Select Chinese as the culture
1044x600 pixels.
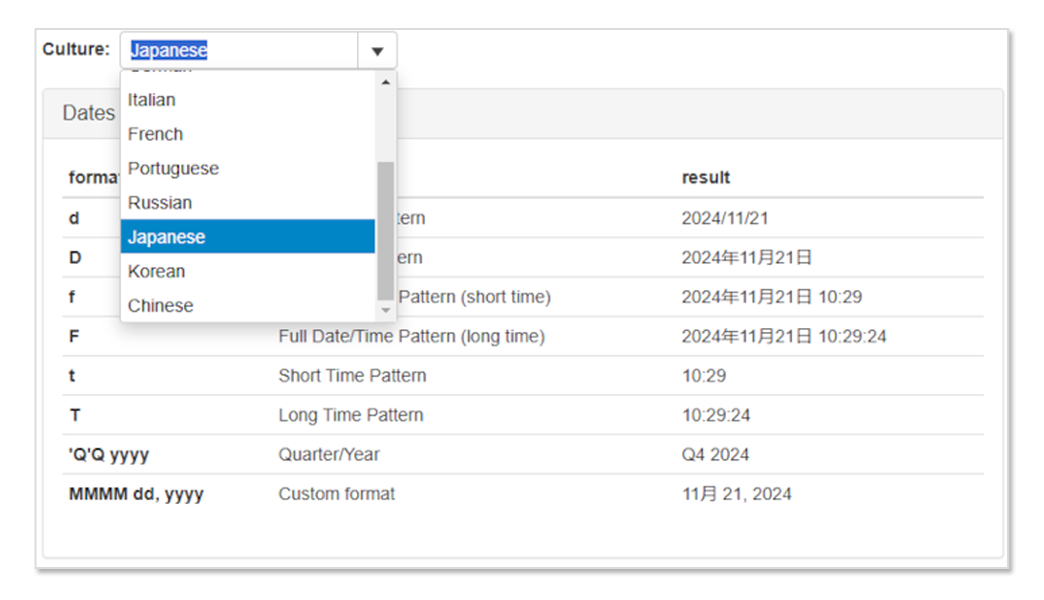pos(161,305)
